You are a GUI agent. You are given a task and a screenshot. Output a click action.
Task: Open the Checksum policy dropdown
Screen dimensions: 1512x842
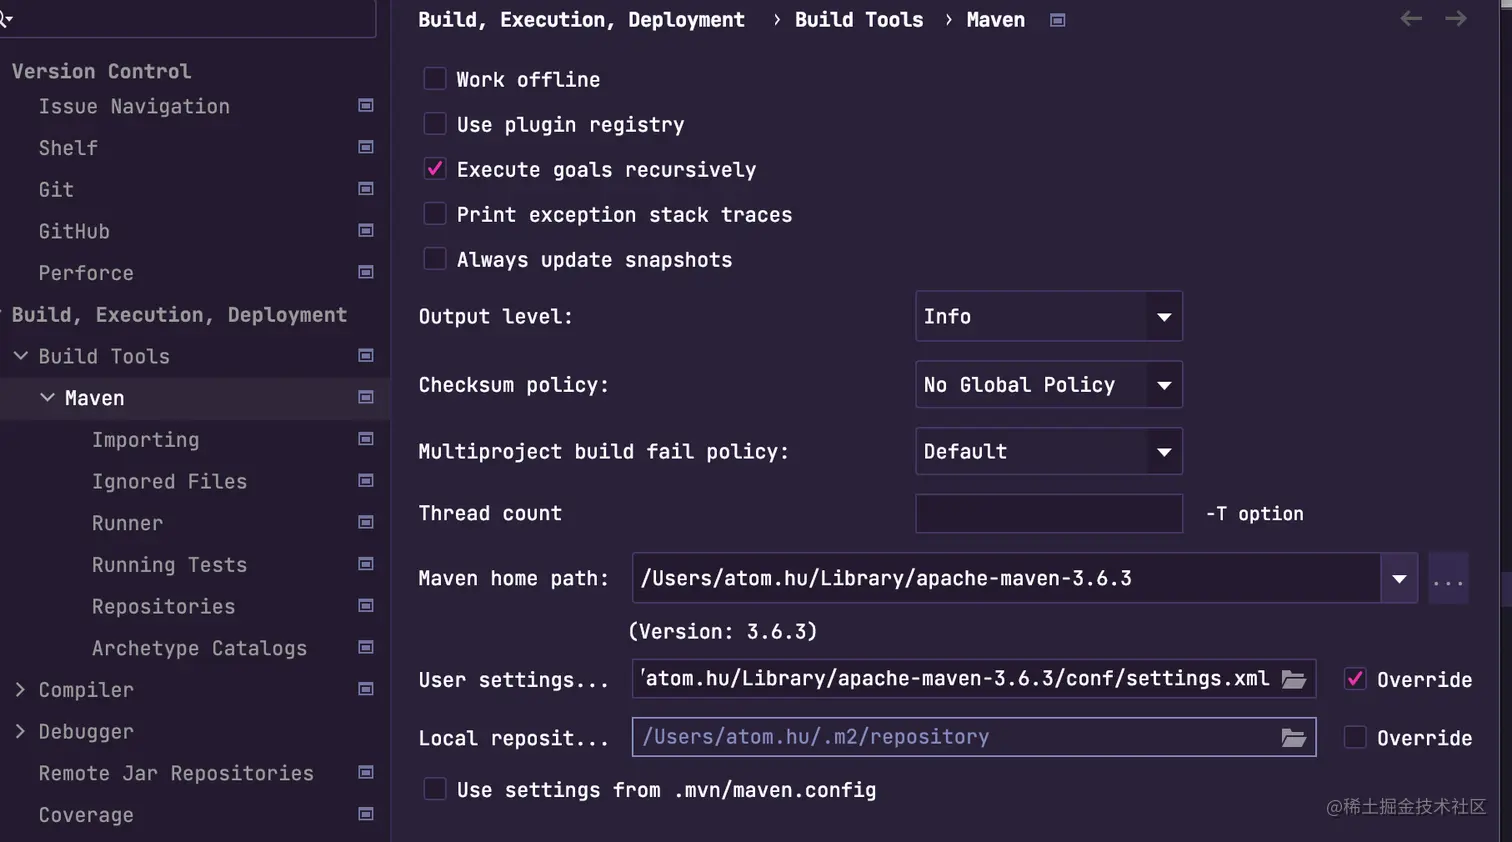tap(1049, 385)
